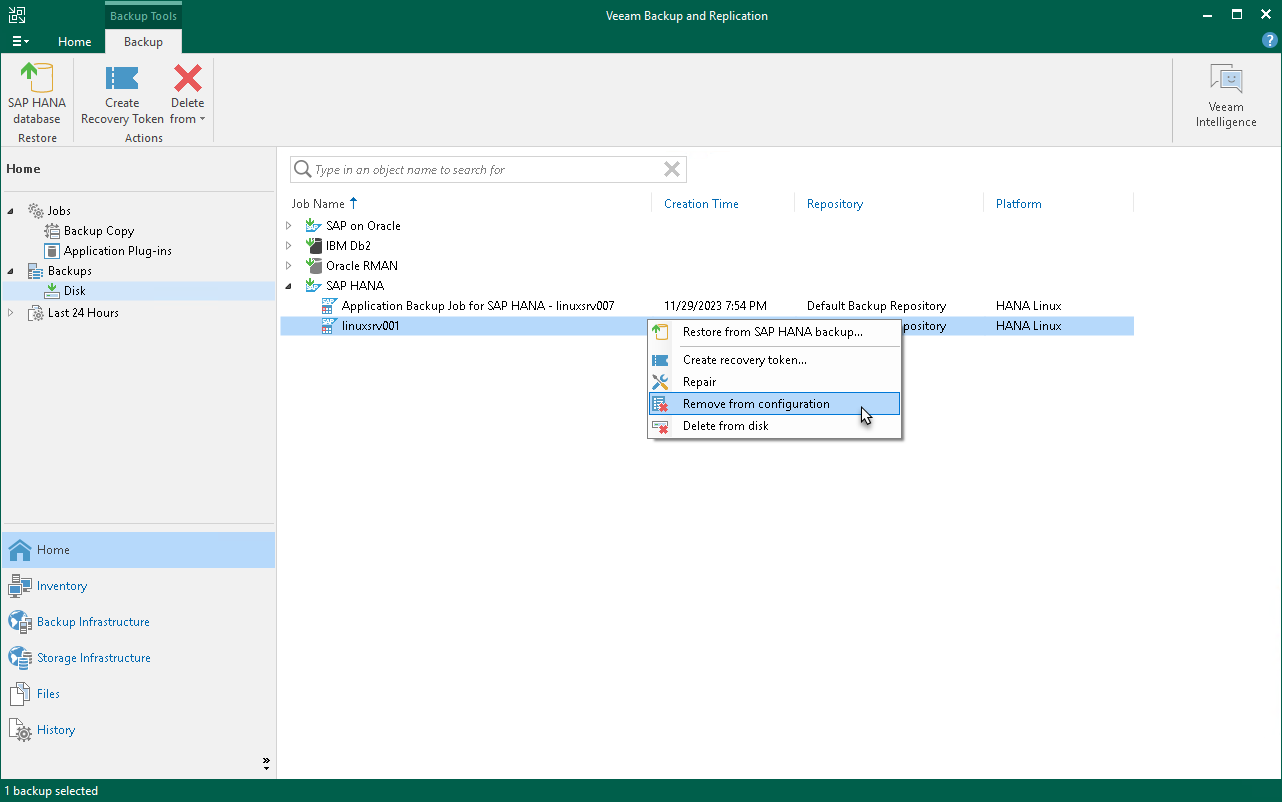
Task: Switch to the Home ribbon tab
Action: click(x=74, y=42)
